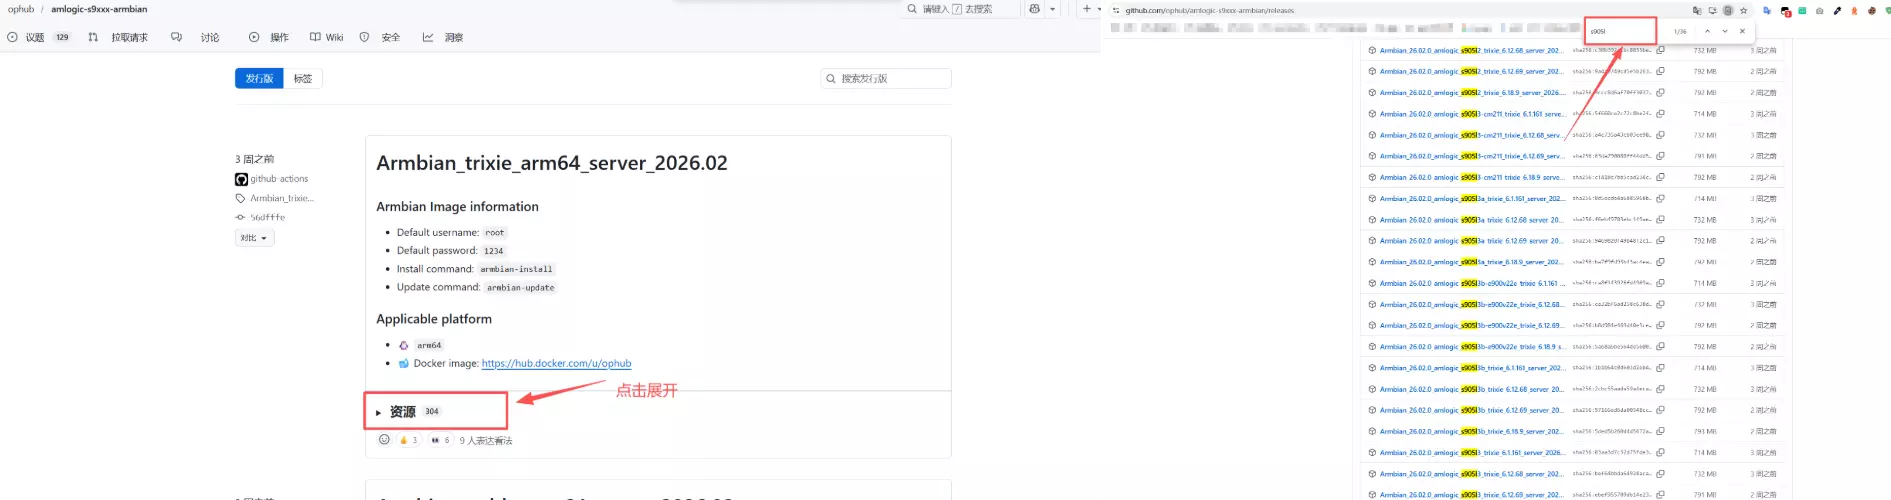Open the hub.docker.com/u/ophub link

556,363
